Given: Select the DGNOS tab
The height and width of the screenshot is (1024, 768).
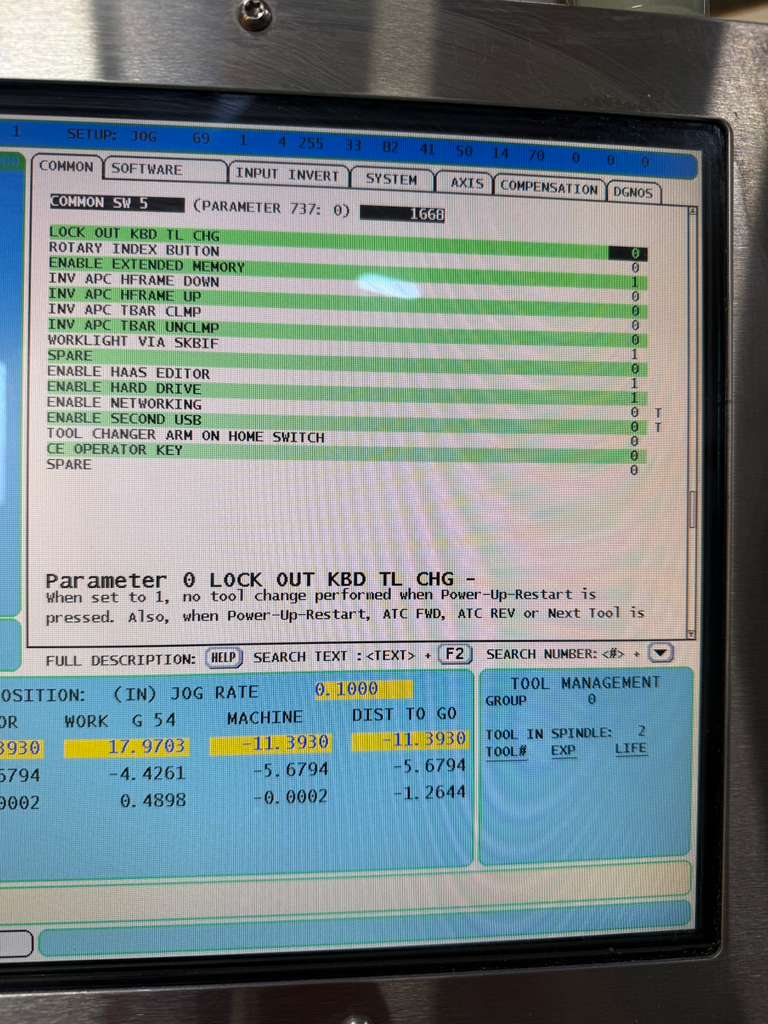Looking at the screenshot, I should (634, 191).
